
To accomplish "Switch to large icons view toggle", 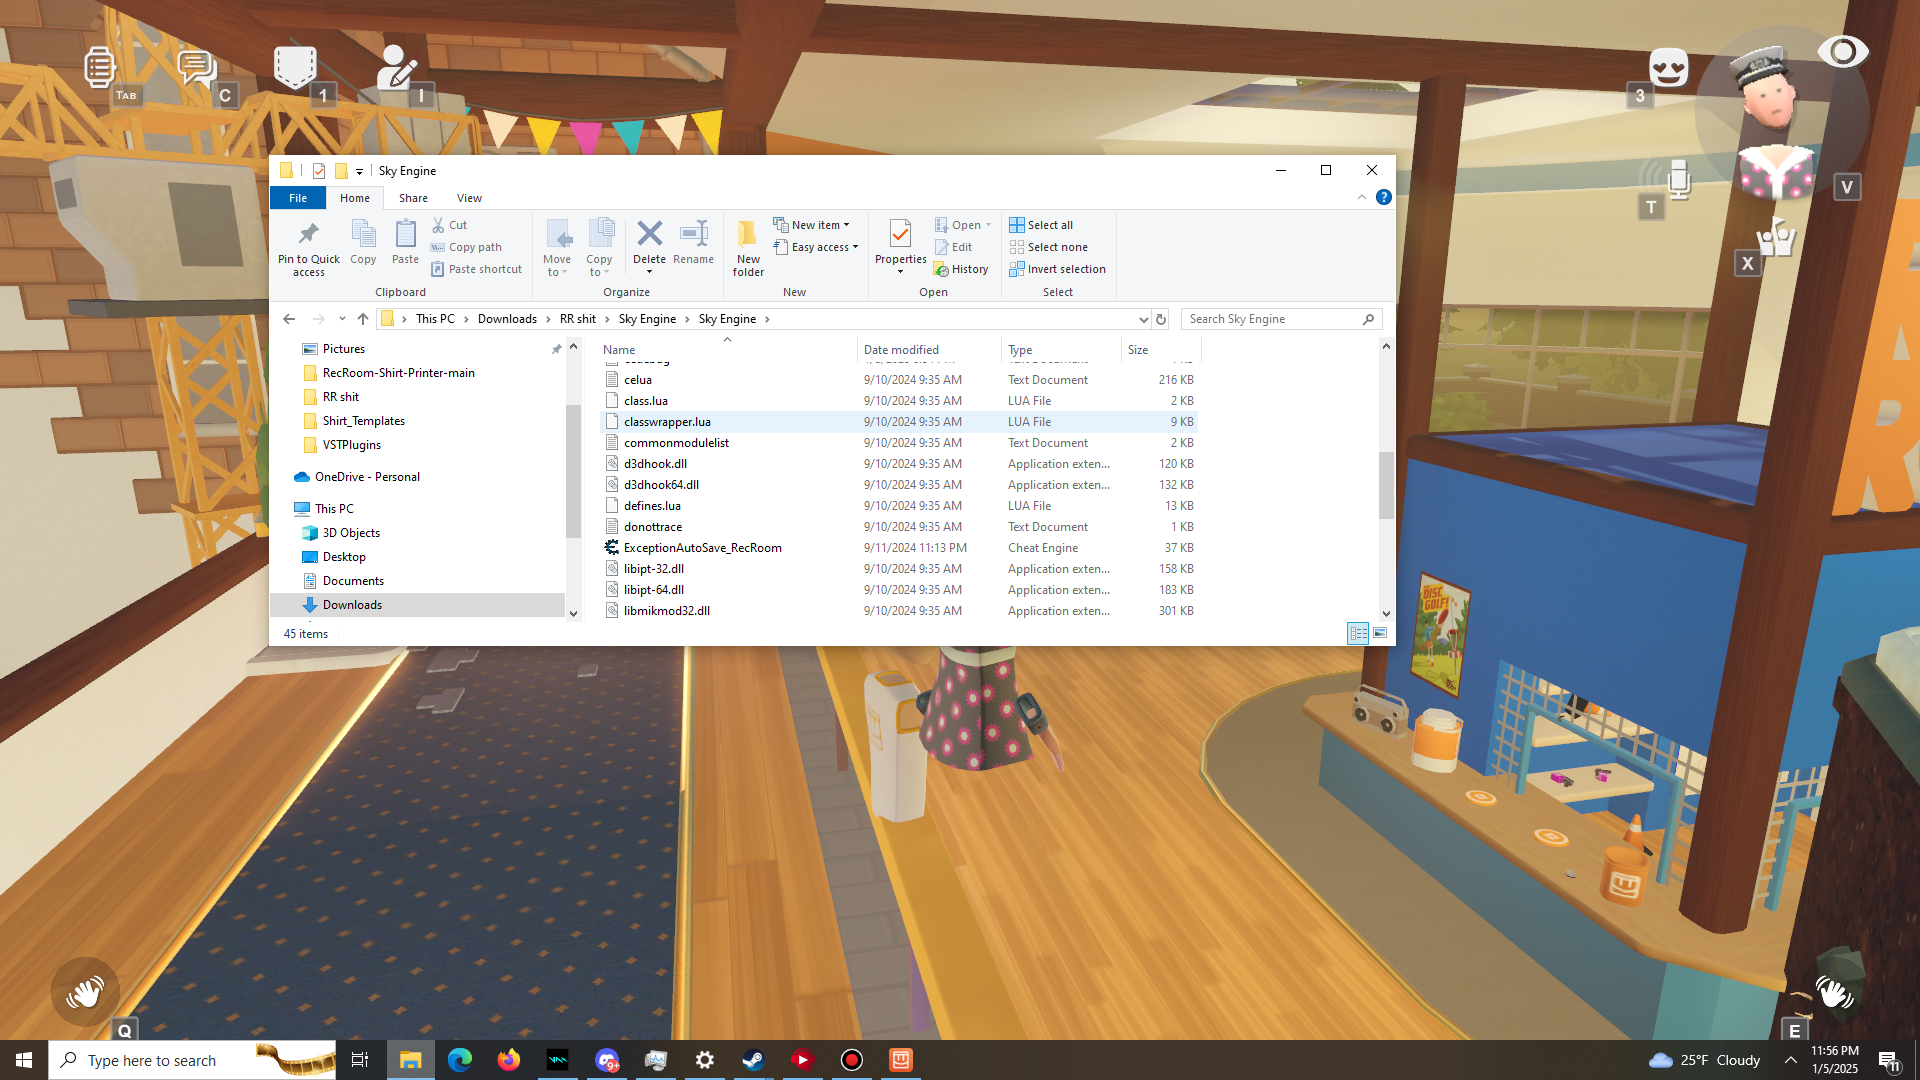I will coord(1380,633).
